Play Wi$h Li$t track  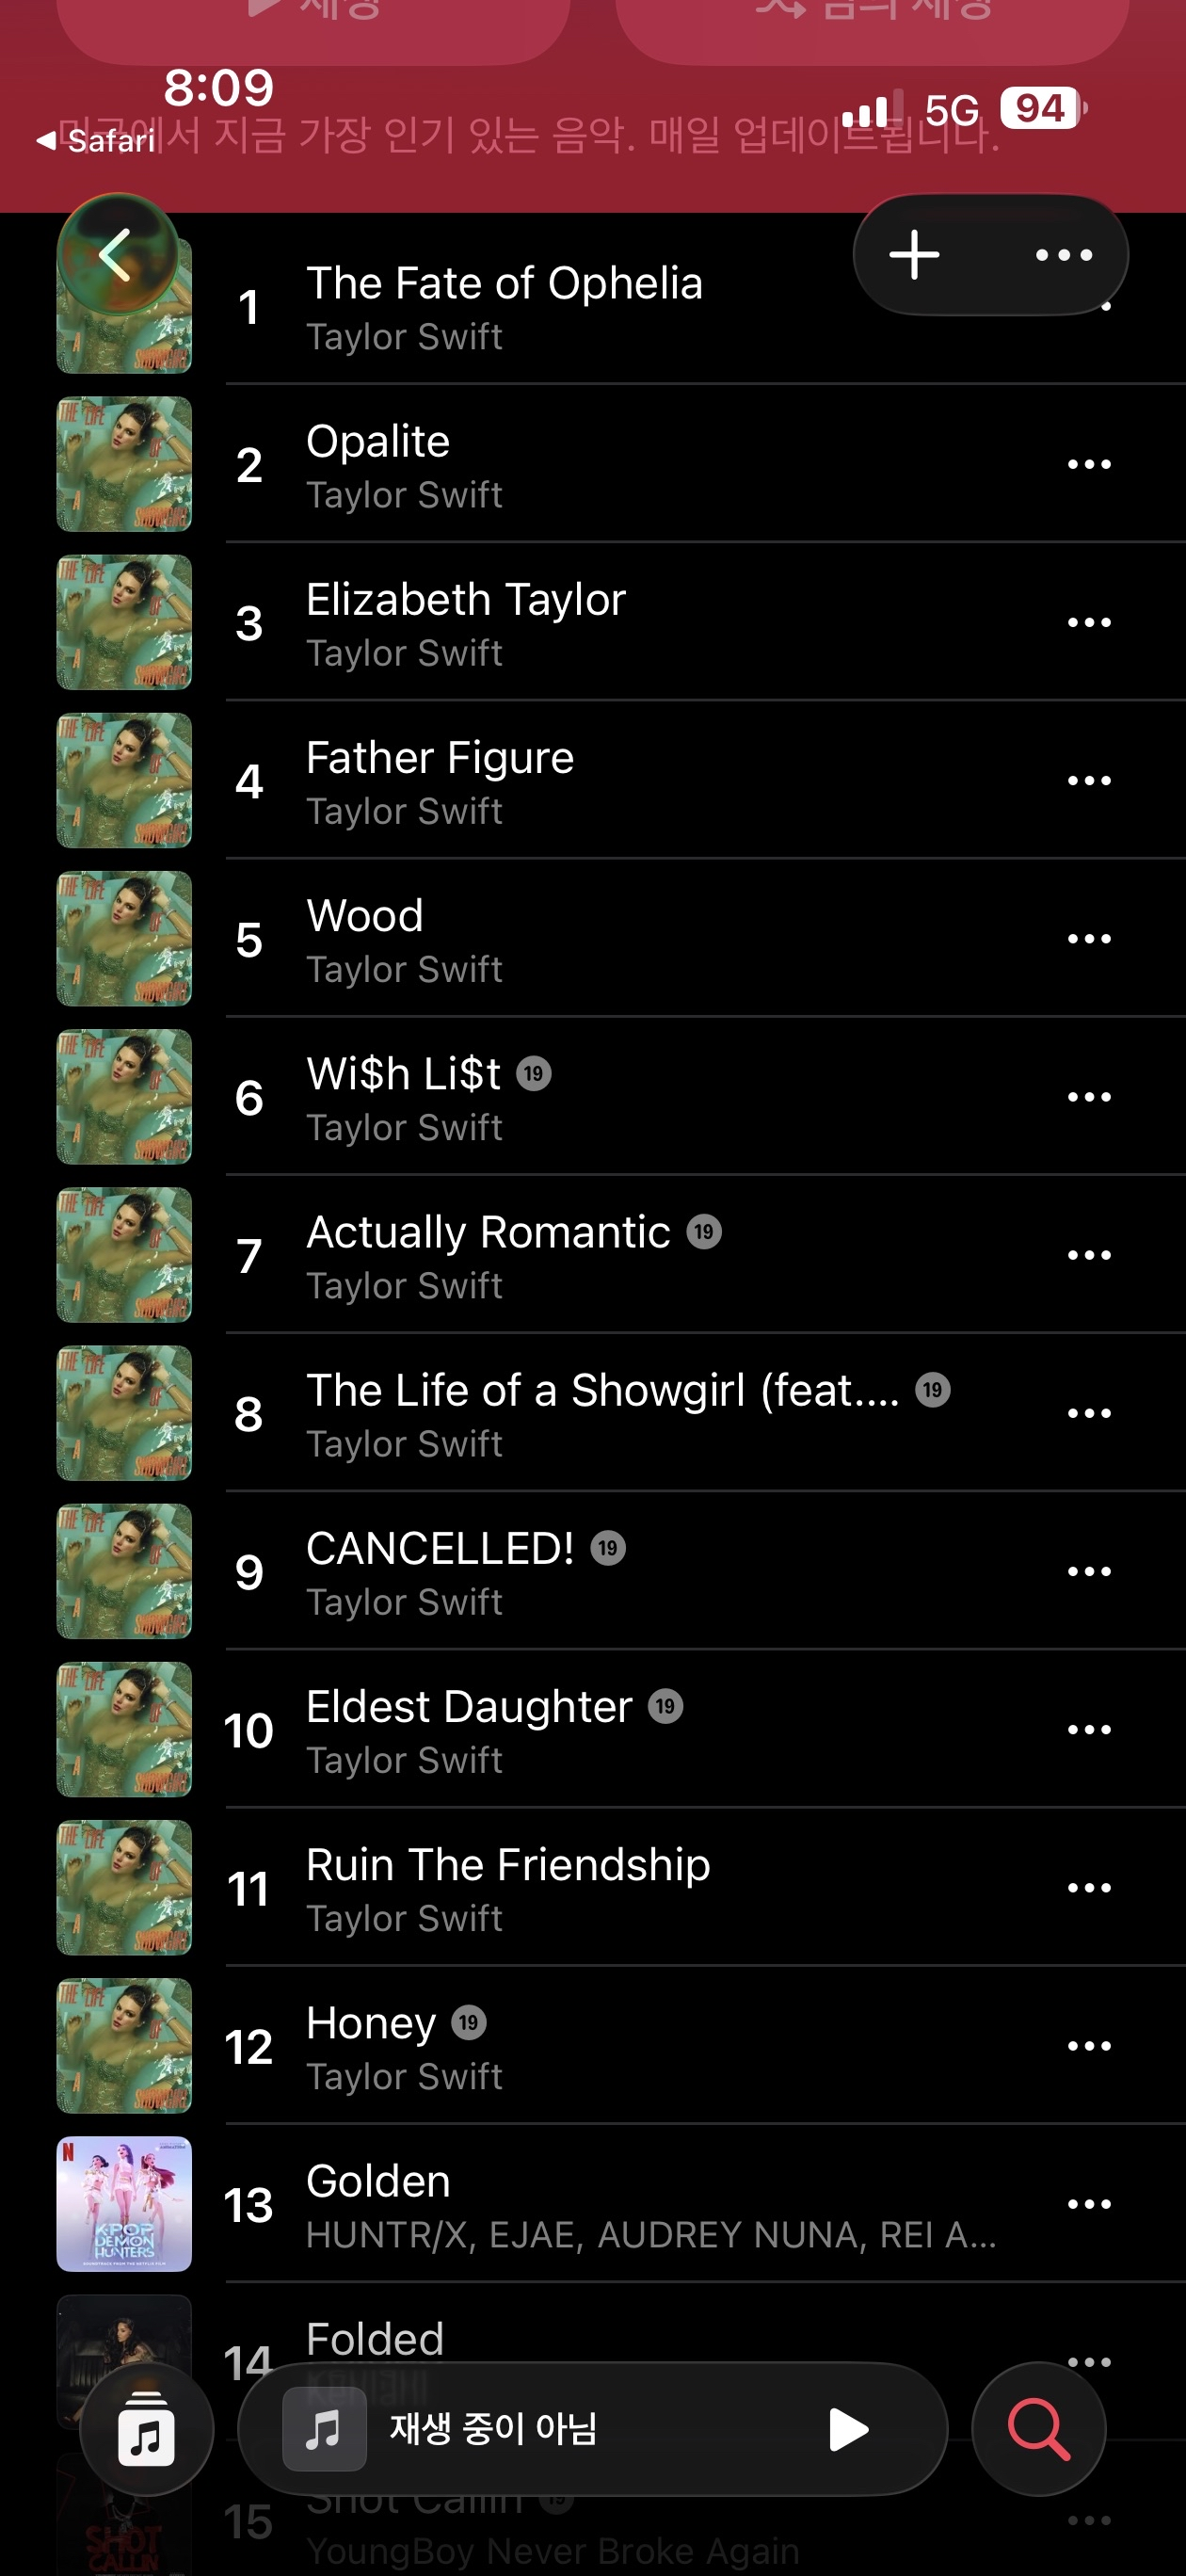point(550,1097)
